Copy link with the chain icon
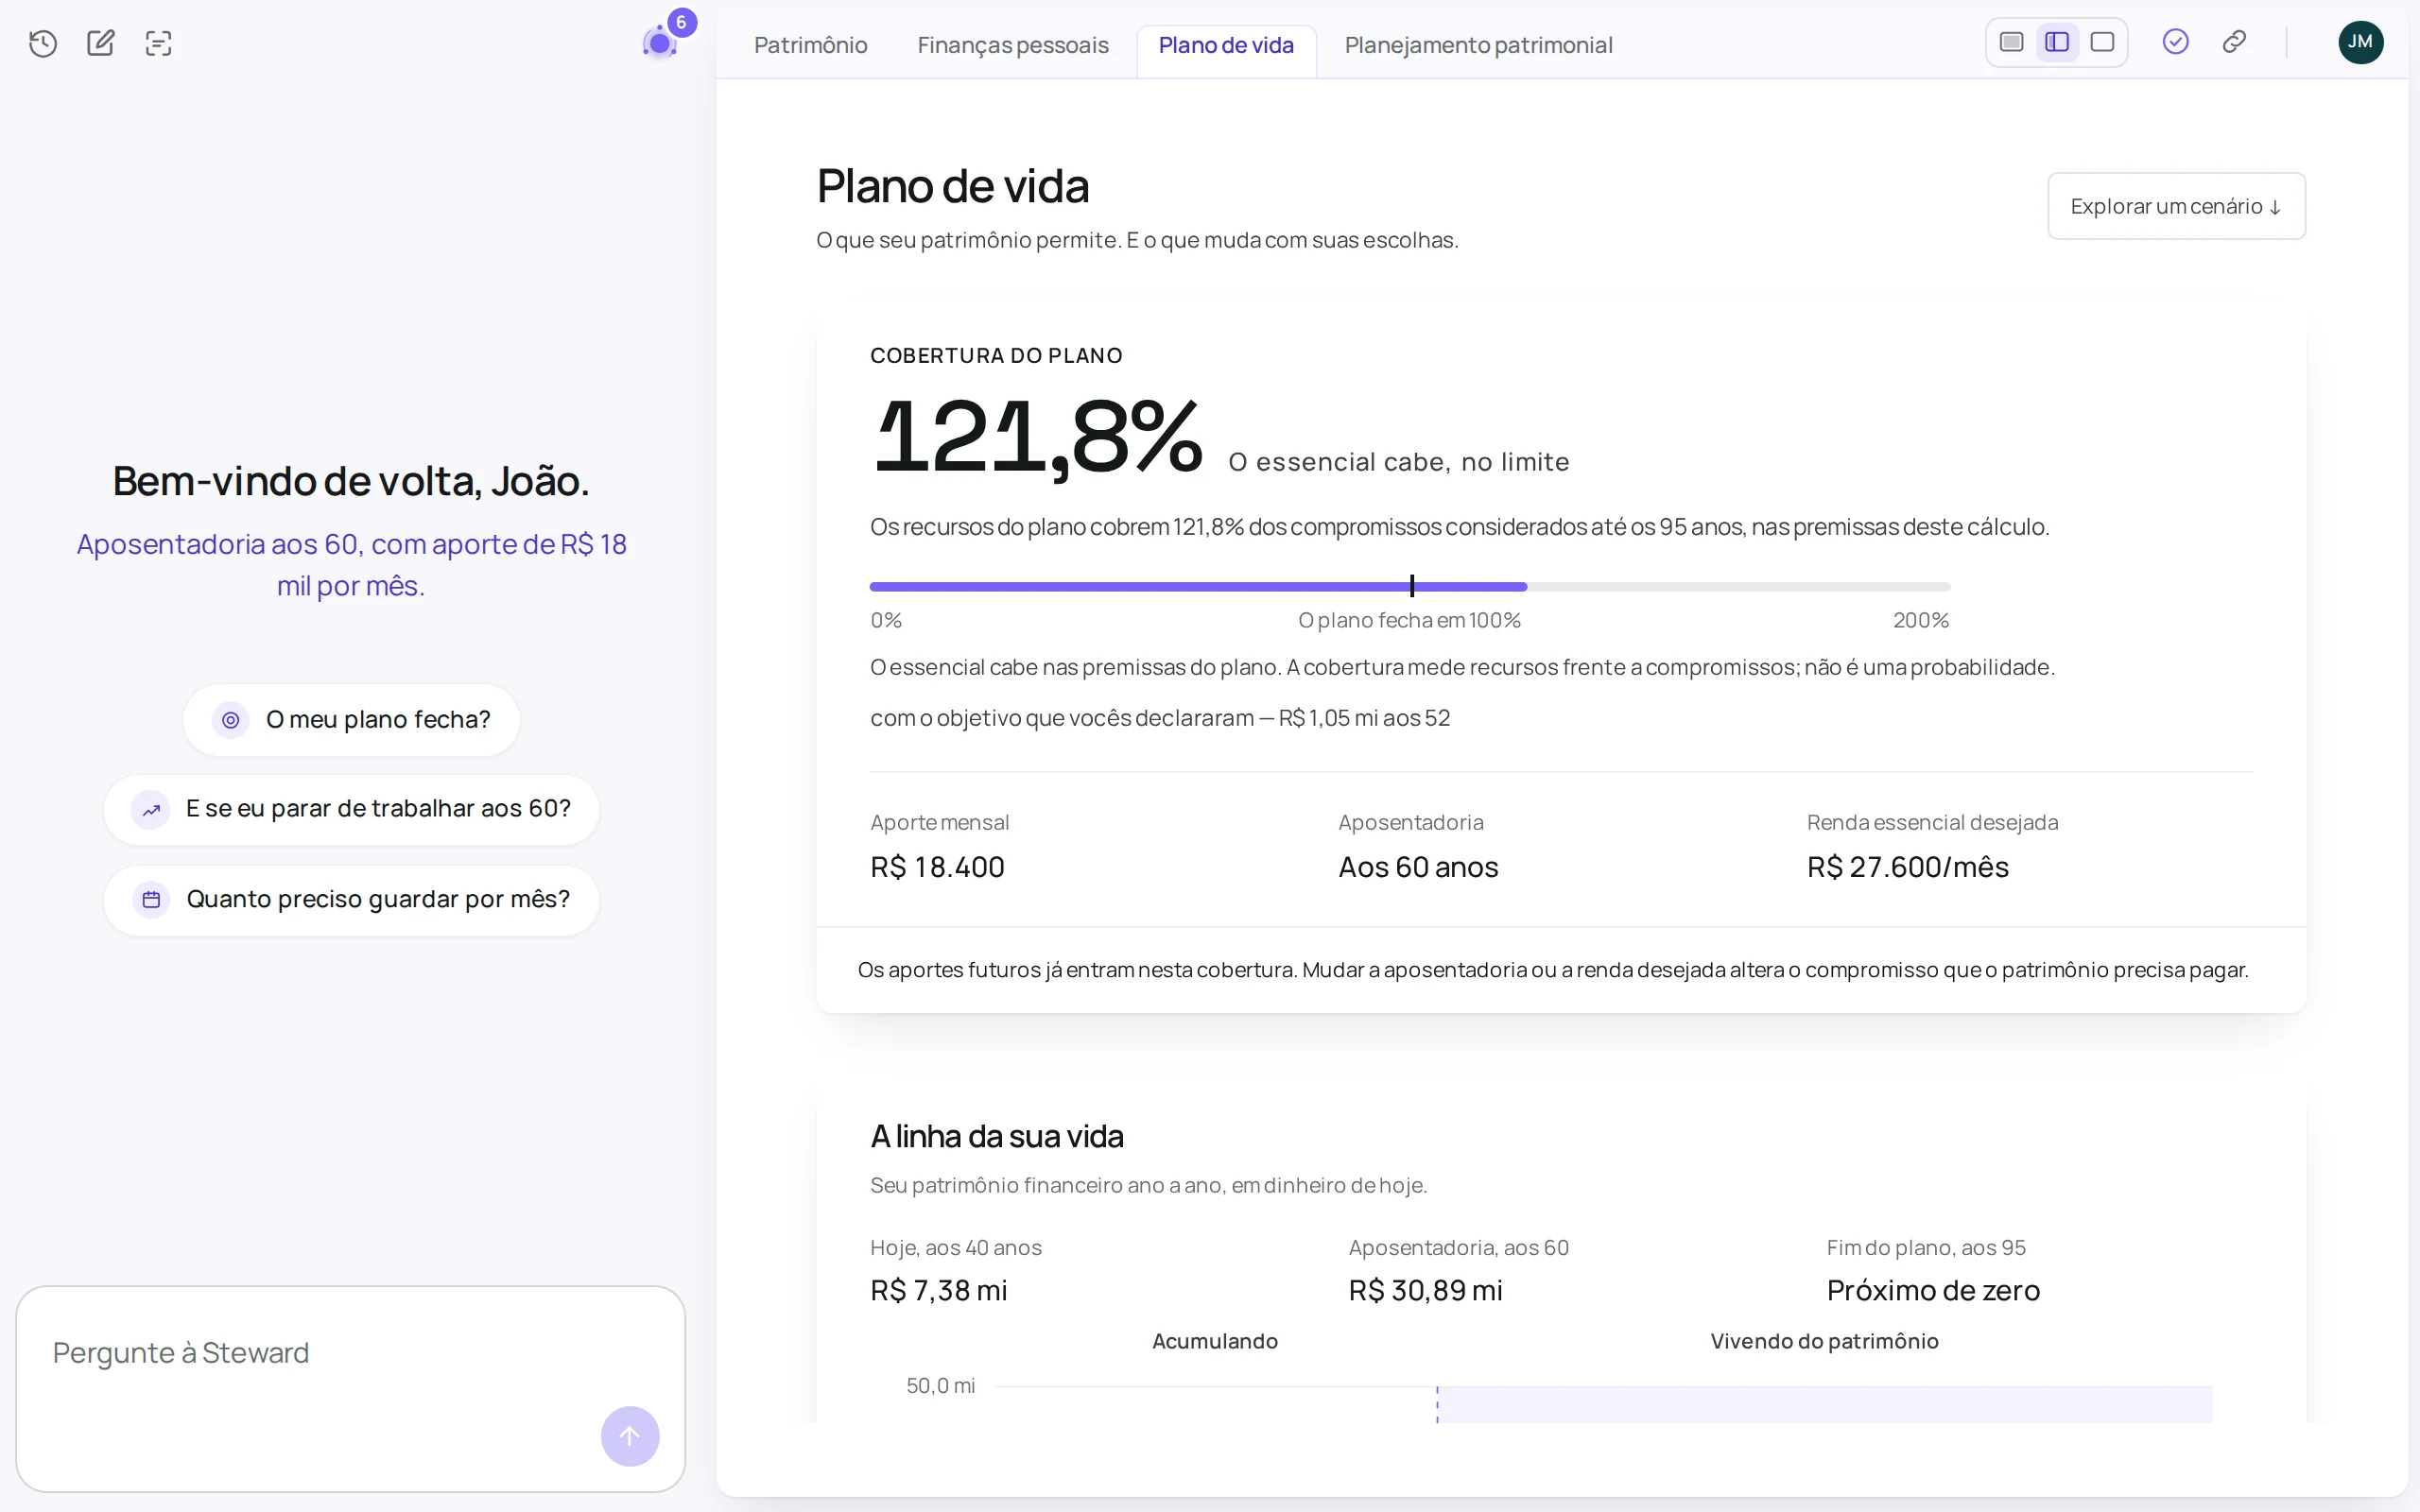Screen dimensions: 2420x1512 [2235, 42]
